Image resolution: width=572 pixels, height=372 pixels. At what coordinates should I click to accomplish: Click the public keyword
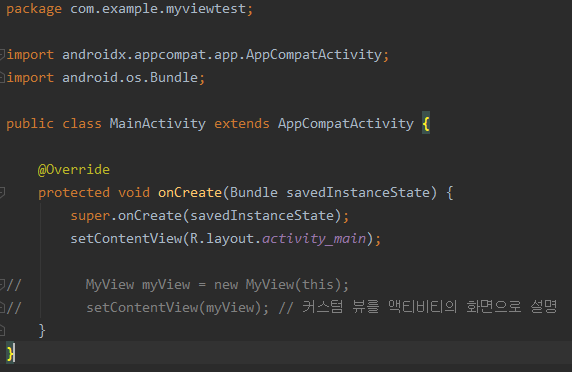(30, 124)
